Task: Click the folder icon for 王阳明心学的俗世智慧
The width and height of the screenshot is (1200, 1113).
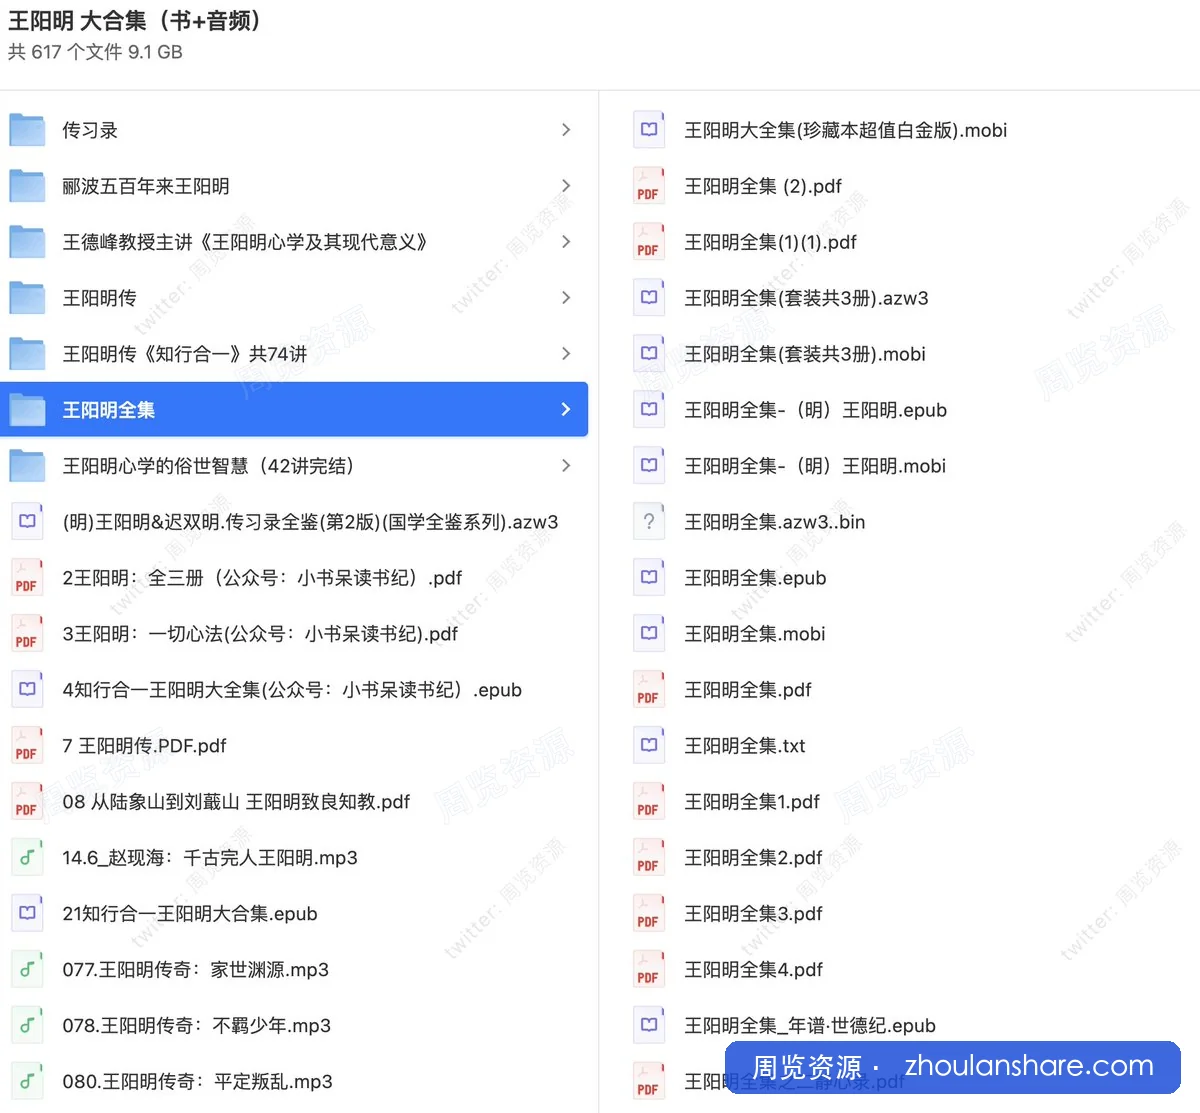Action: tap(27, 466)
